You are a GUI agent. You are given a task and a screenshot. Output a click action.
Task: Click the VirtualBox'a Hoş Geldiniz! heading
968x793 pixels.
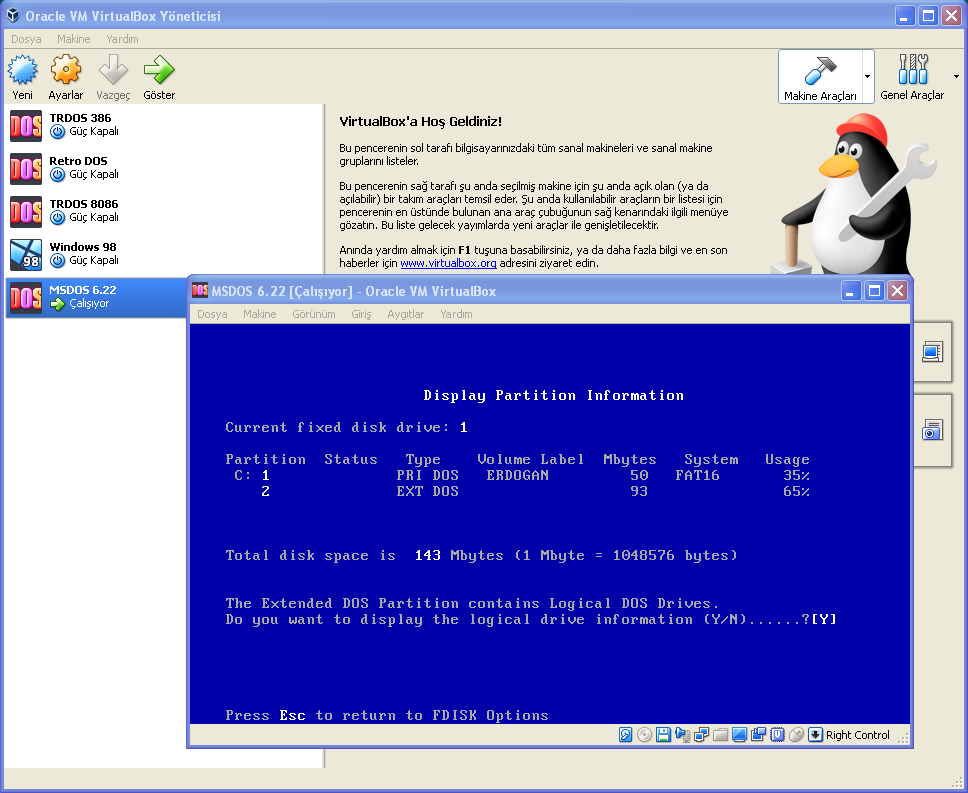420,122
